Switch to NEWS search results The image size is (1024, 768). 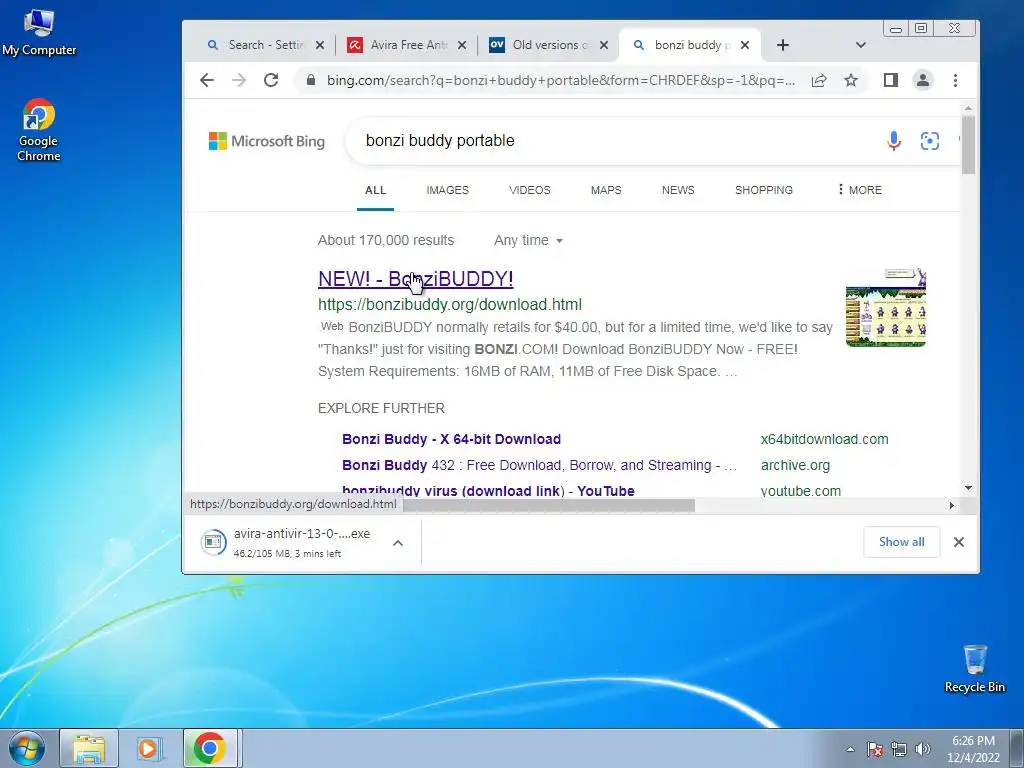(678, 190)
